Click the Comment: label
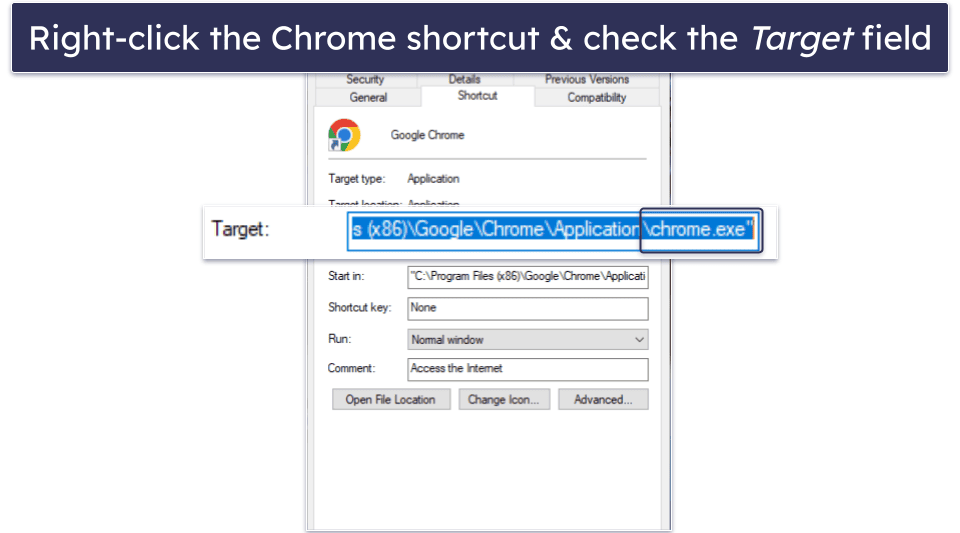The width and height of the screenshot is (960, 533). pyautogui.click(x=351, y=368)
